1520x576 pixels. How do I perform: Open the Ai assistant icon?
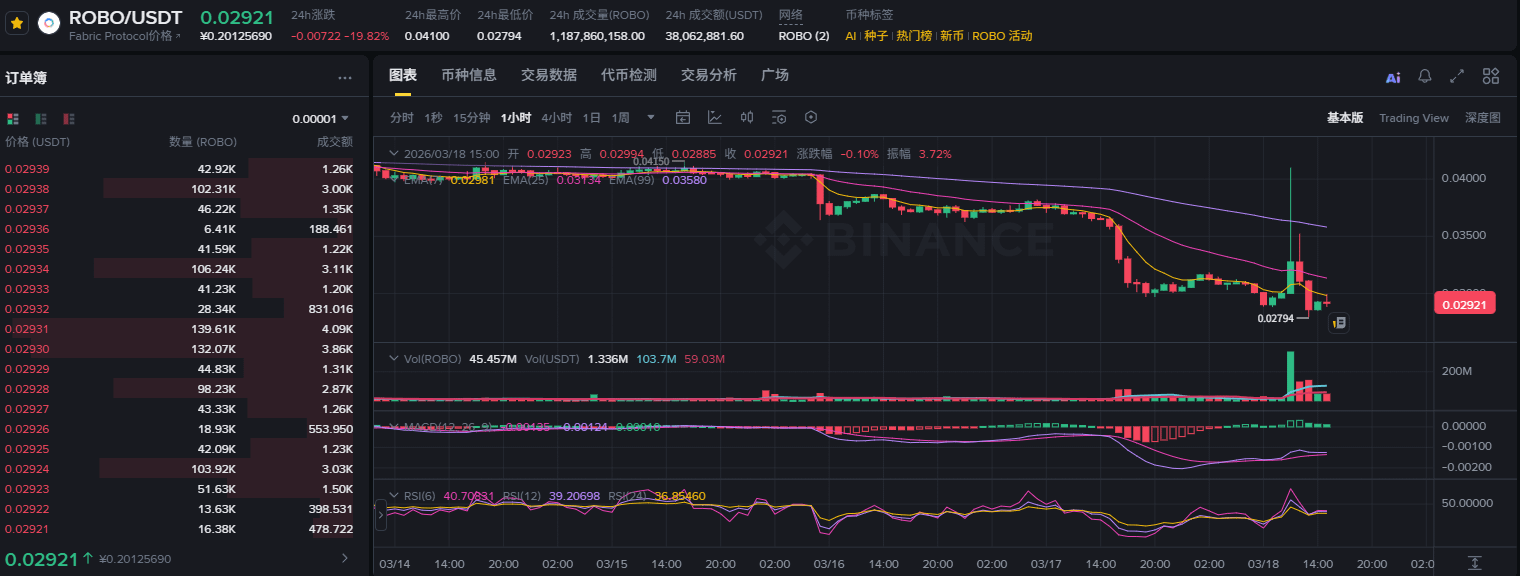point(1393,77)
